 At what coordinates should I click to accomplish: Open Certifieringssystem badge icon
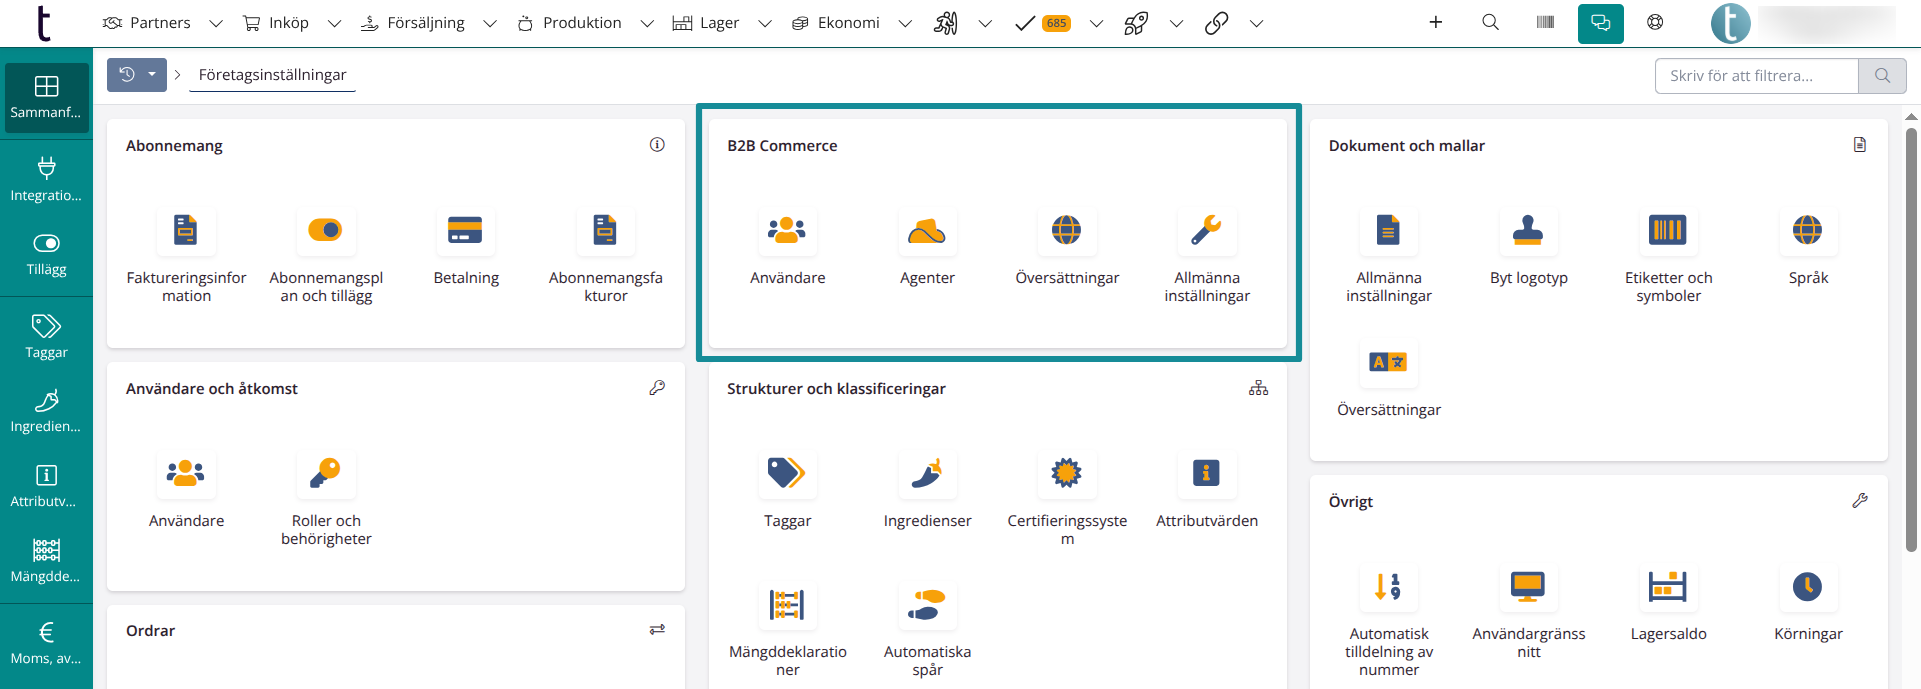point(1066,474)
